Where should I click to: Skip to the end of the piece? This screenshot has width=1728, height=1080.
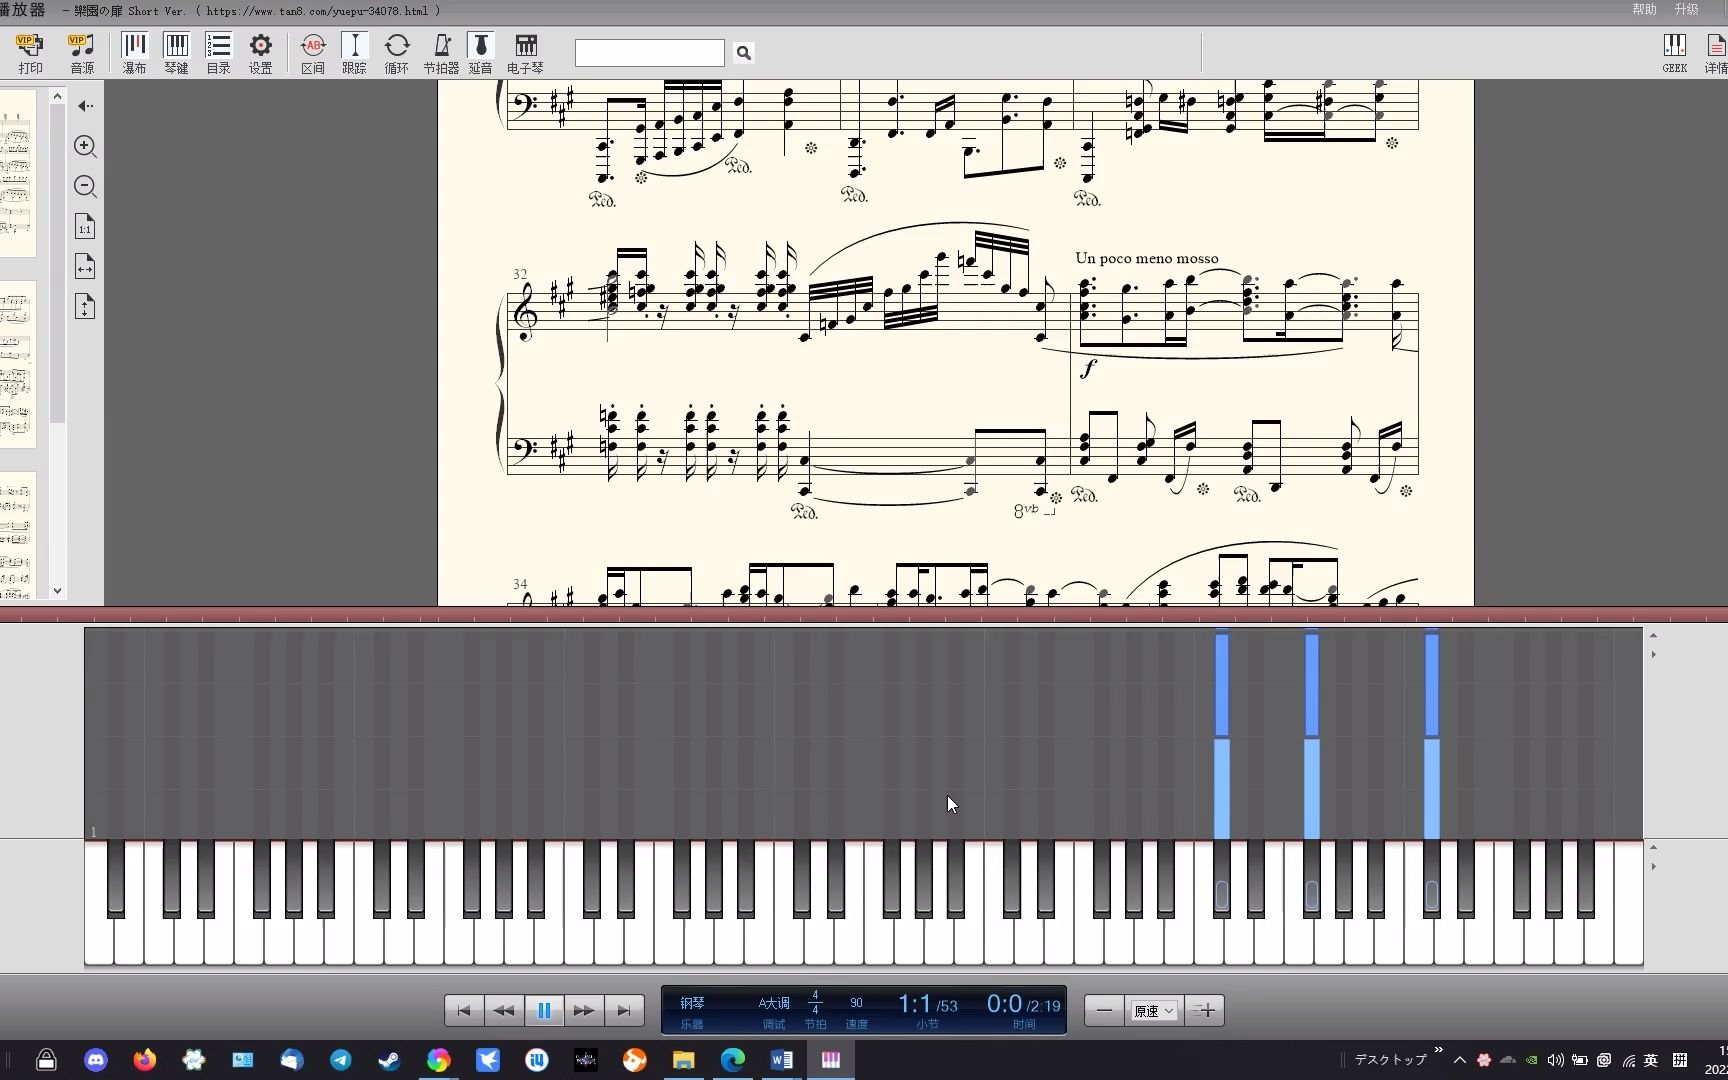pyautogui.click(x=624, y=1010)
